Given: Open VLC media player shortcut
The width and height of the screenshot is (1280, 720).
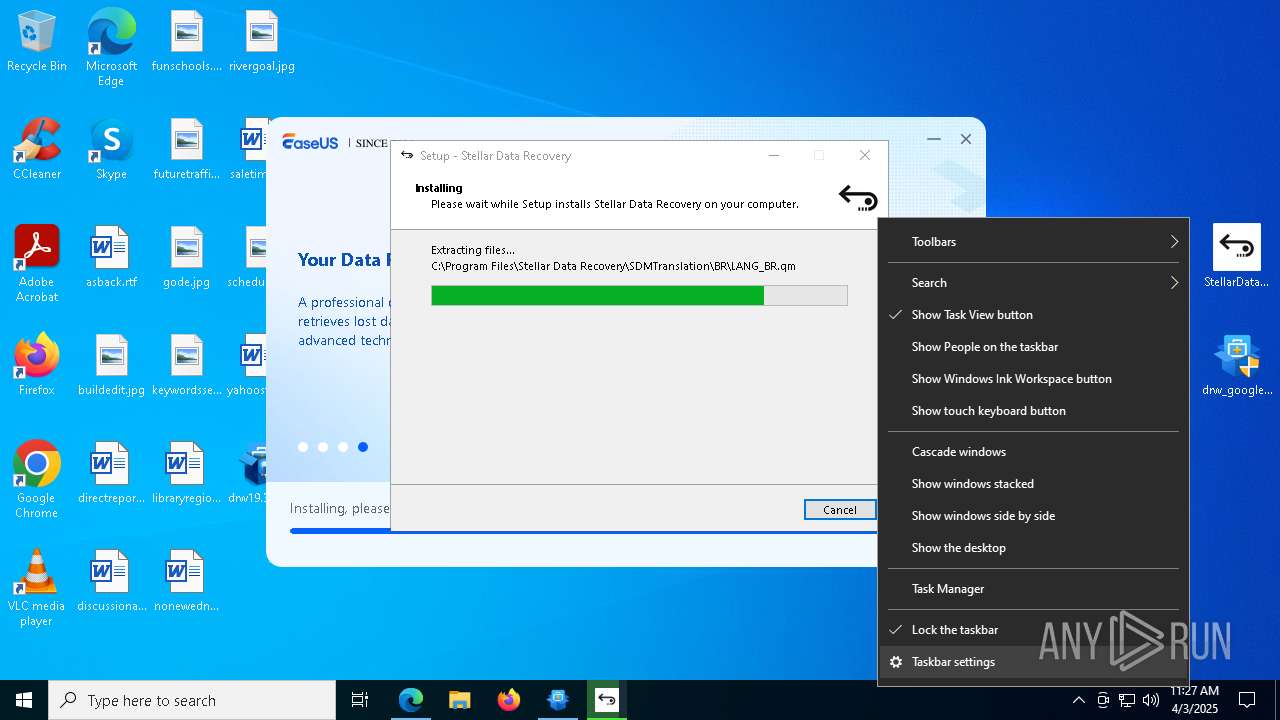Looking at the screenshot, I should coord(37,587).
